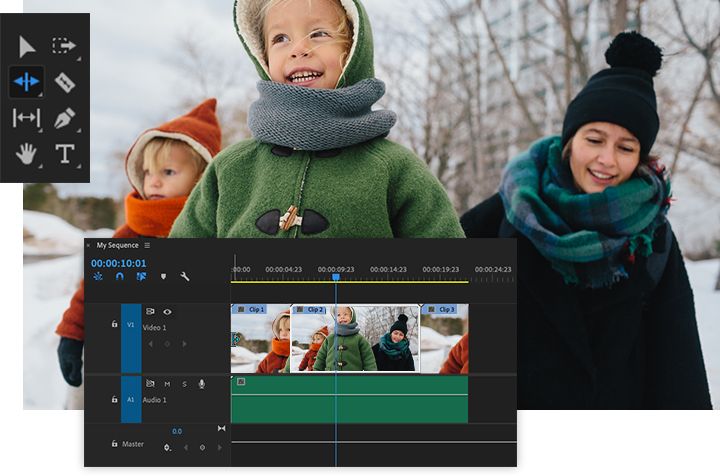This screenshot has width=720, height=476.
Task: Start voice-over record on Audio 1
Action: click(202, 384)
